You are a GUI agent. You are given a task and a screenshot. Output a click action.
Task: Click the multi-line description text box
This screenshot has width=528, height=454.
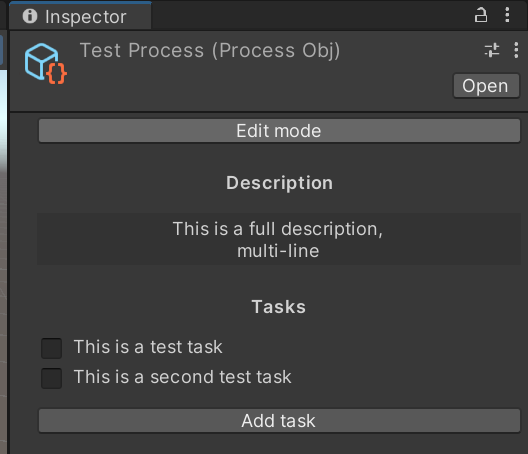click(x=279, y=239)
